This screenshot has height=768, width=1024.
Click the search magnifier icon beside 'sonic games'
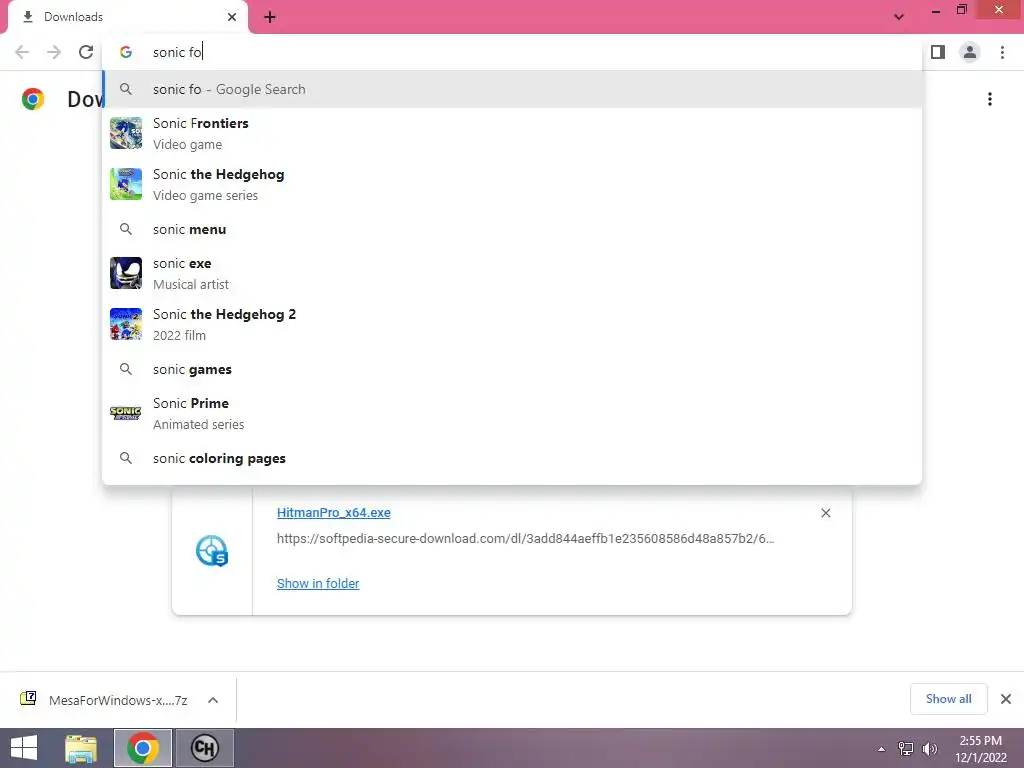point(126,369)
